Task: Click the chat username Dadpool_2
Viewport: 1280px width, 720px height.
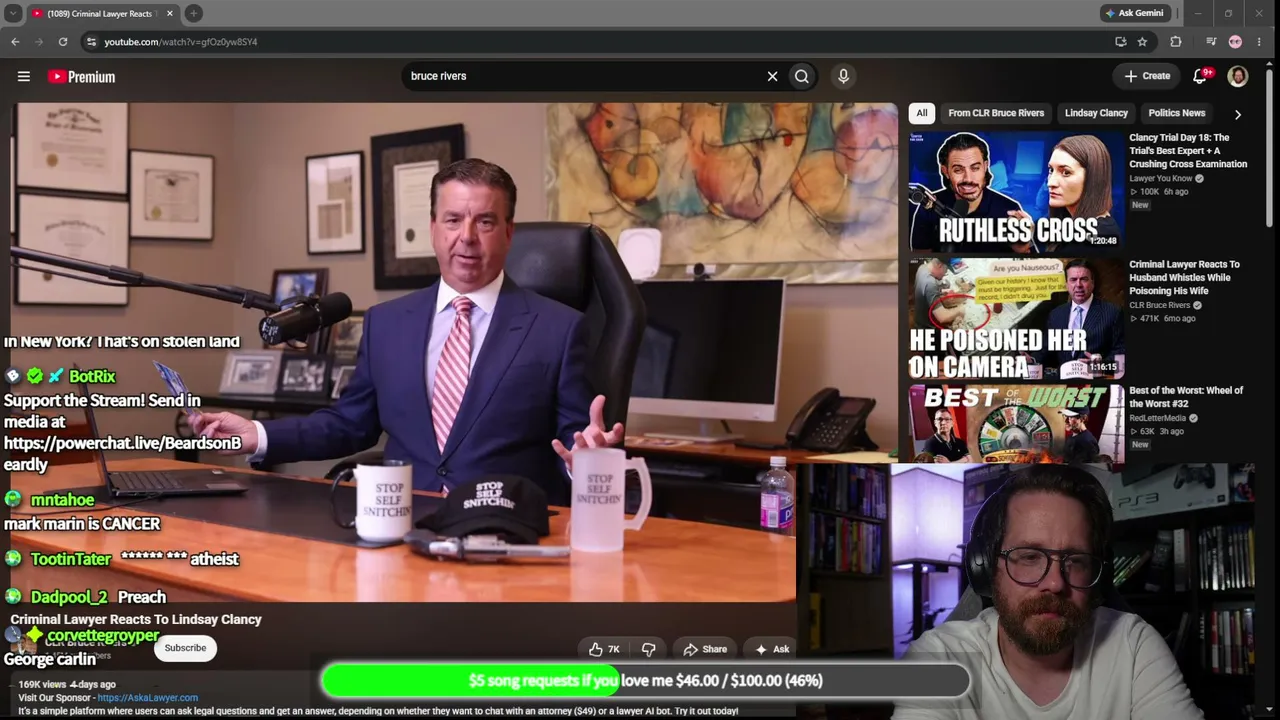Action: 68,597
